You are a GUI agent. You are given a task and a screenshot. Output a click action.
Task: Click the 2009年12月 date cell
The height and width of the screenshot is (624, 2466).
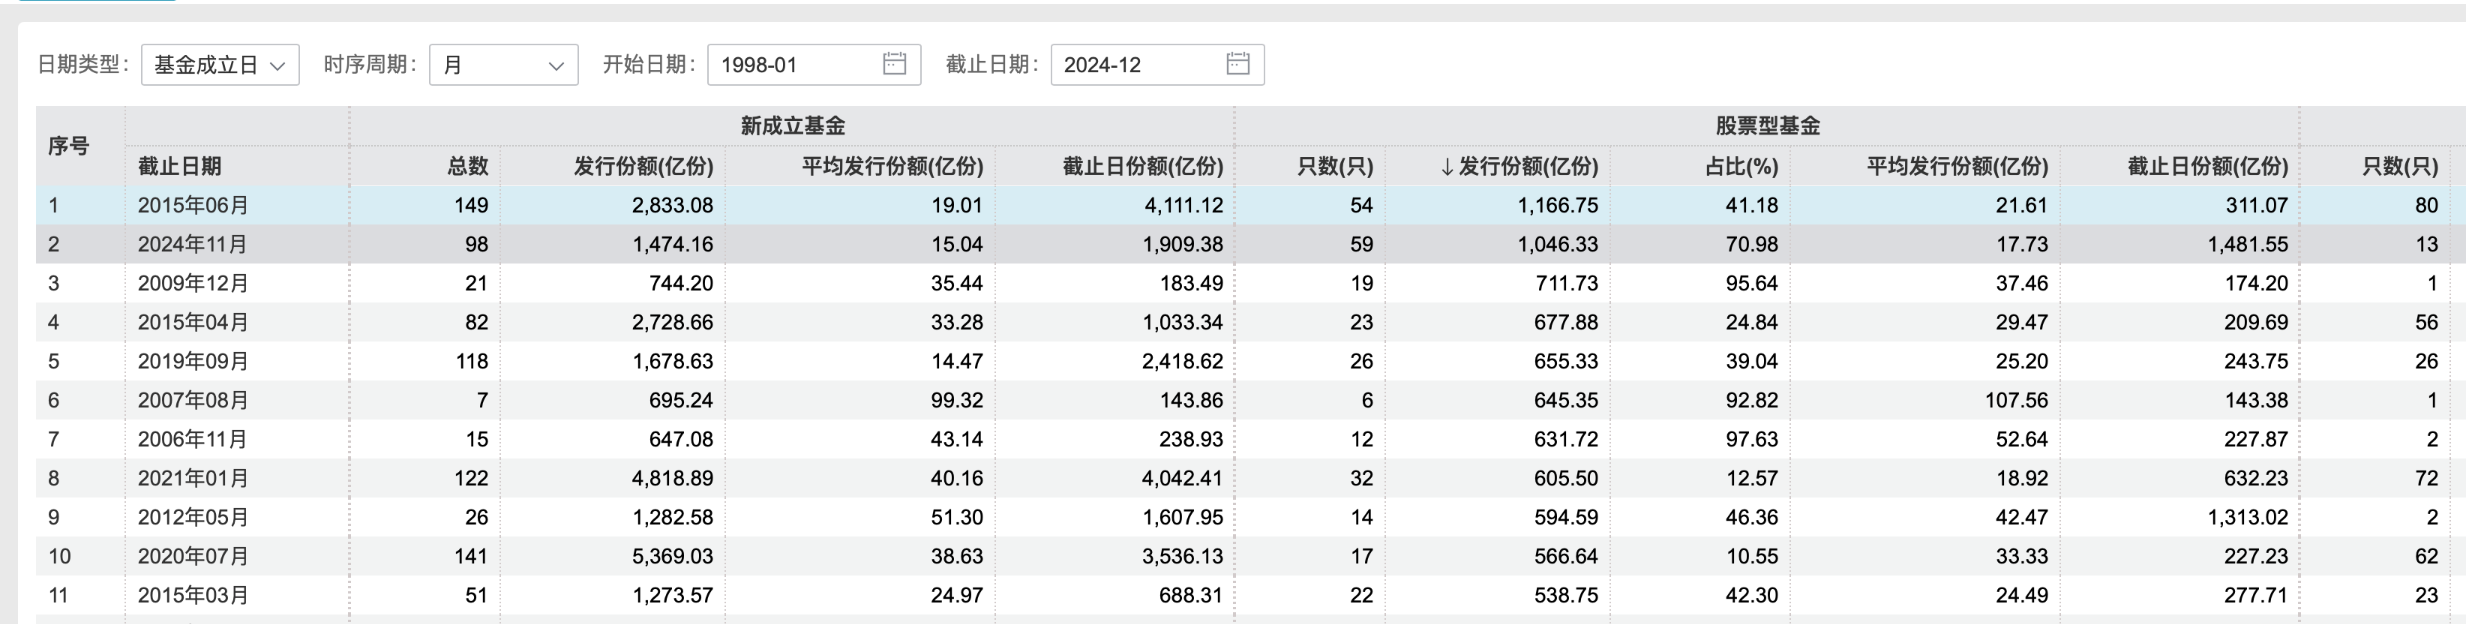point(193,283)
